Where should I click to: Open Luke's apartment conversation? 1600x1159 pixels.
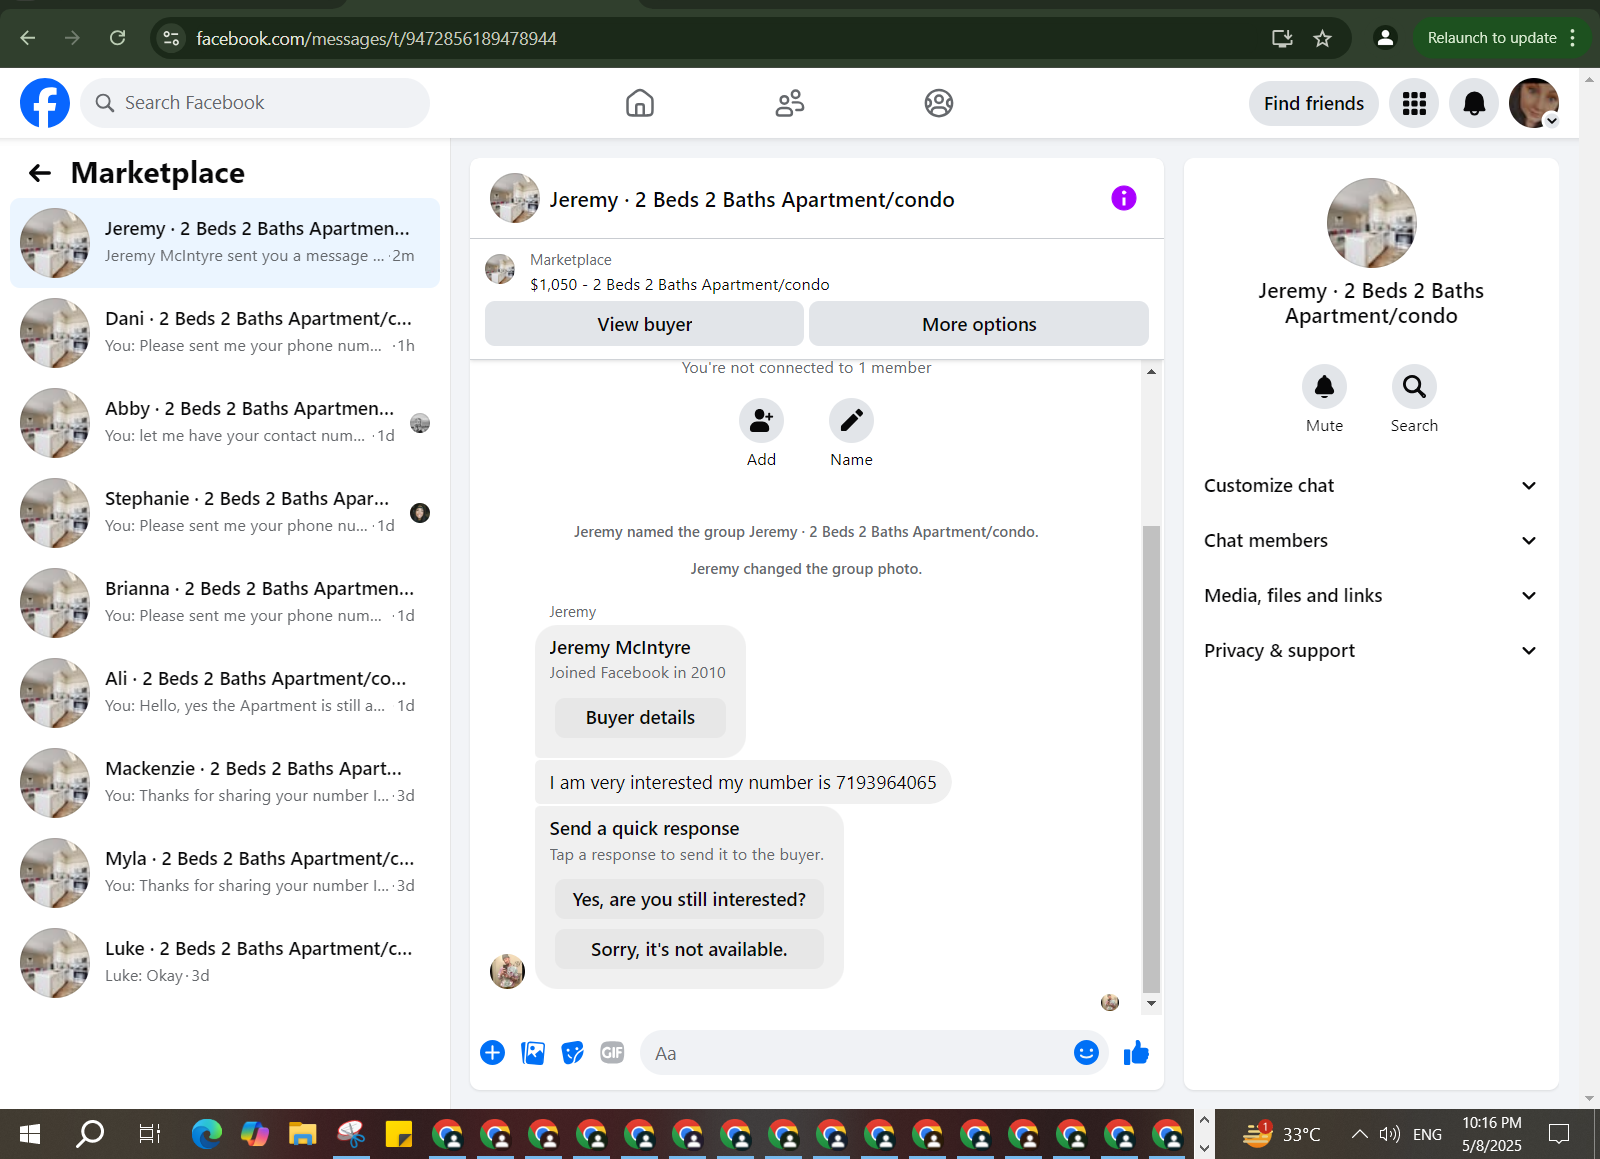point(225,963)
